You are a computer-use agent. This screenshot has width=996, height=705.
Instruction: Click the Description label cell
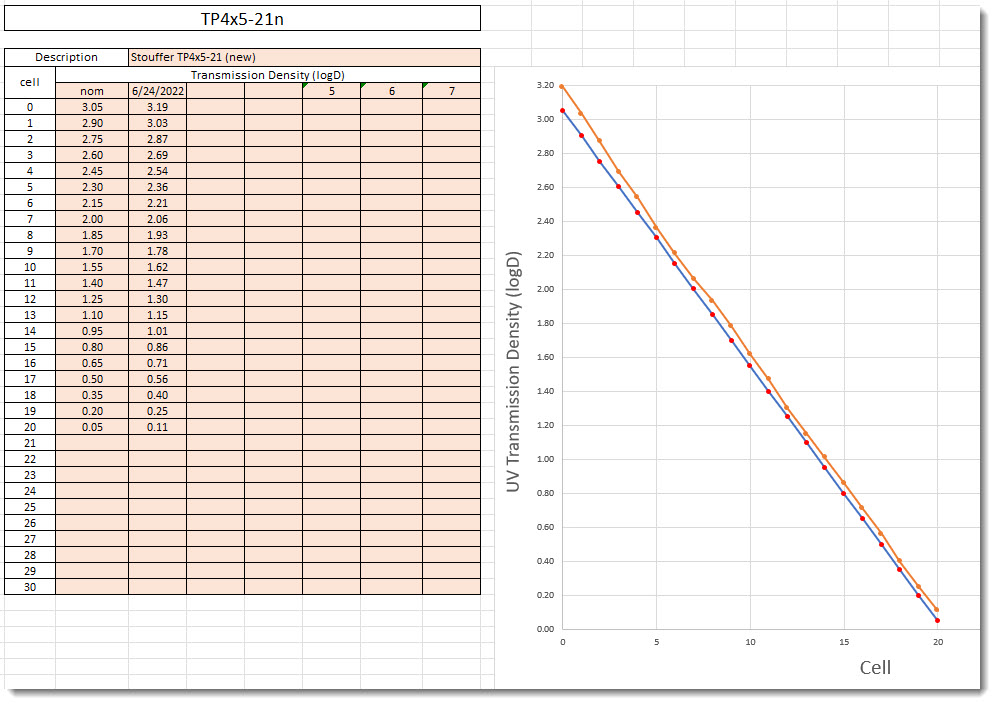[x=67, y=57]
